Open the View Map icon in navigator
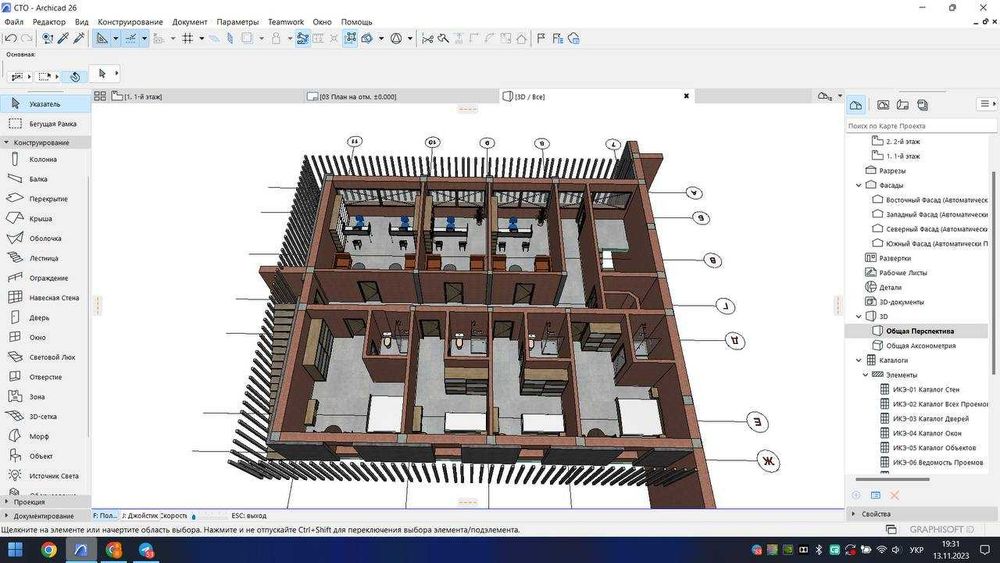Image resolution: width=1000 pixels, height=563 pixels. pyautogui.click(x=883, y=105)
